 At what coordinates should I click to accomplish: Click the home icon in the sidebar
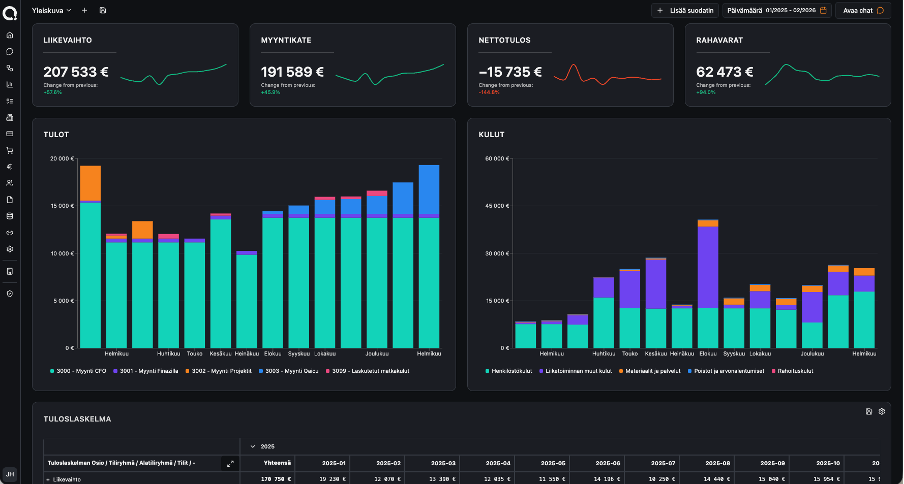click(x=10, y=35)
